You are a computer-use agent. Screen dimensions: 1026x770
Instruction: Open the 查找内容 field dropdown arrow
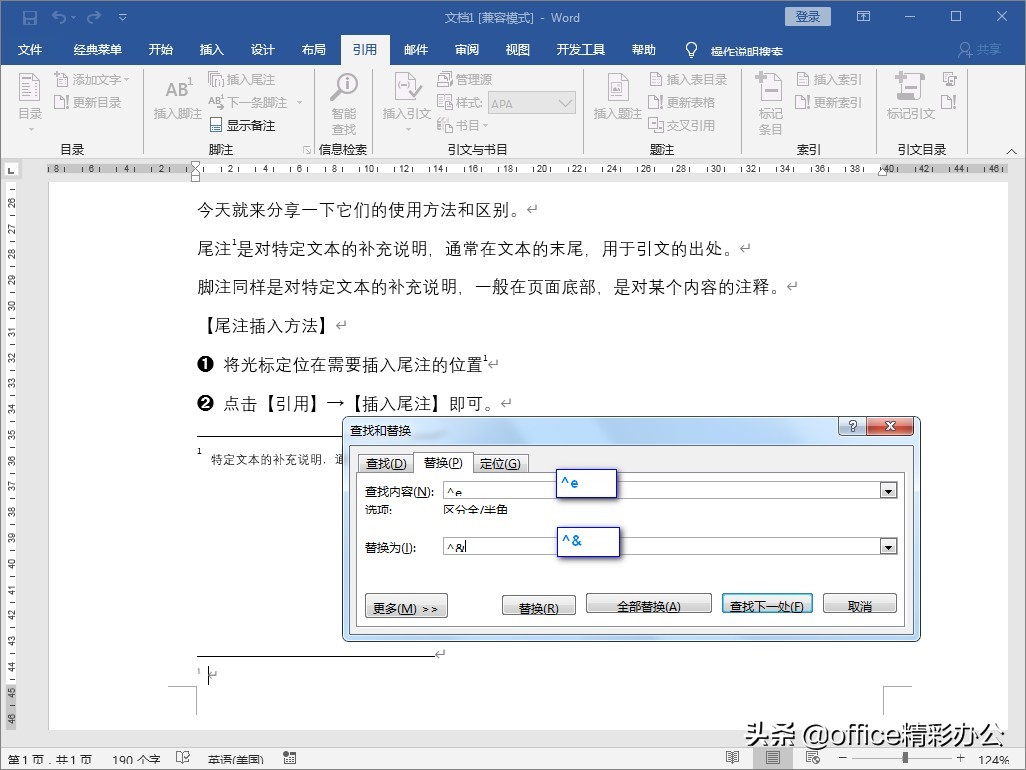tap(888, 491)
